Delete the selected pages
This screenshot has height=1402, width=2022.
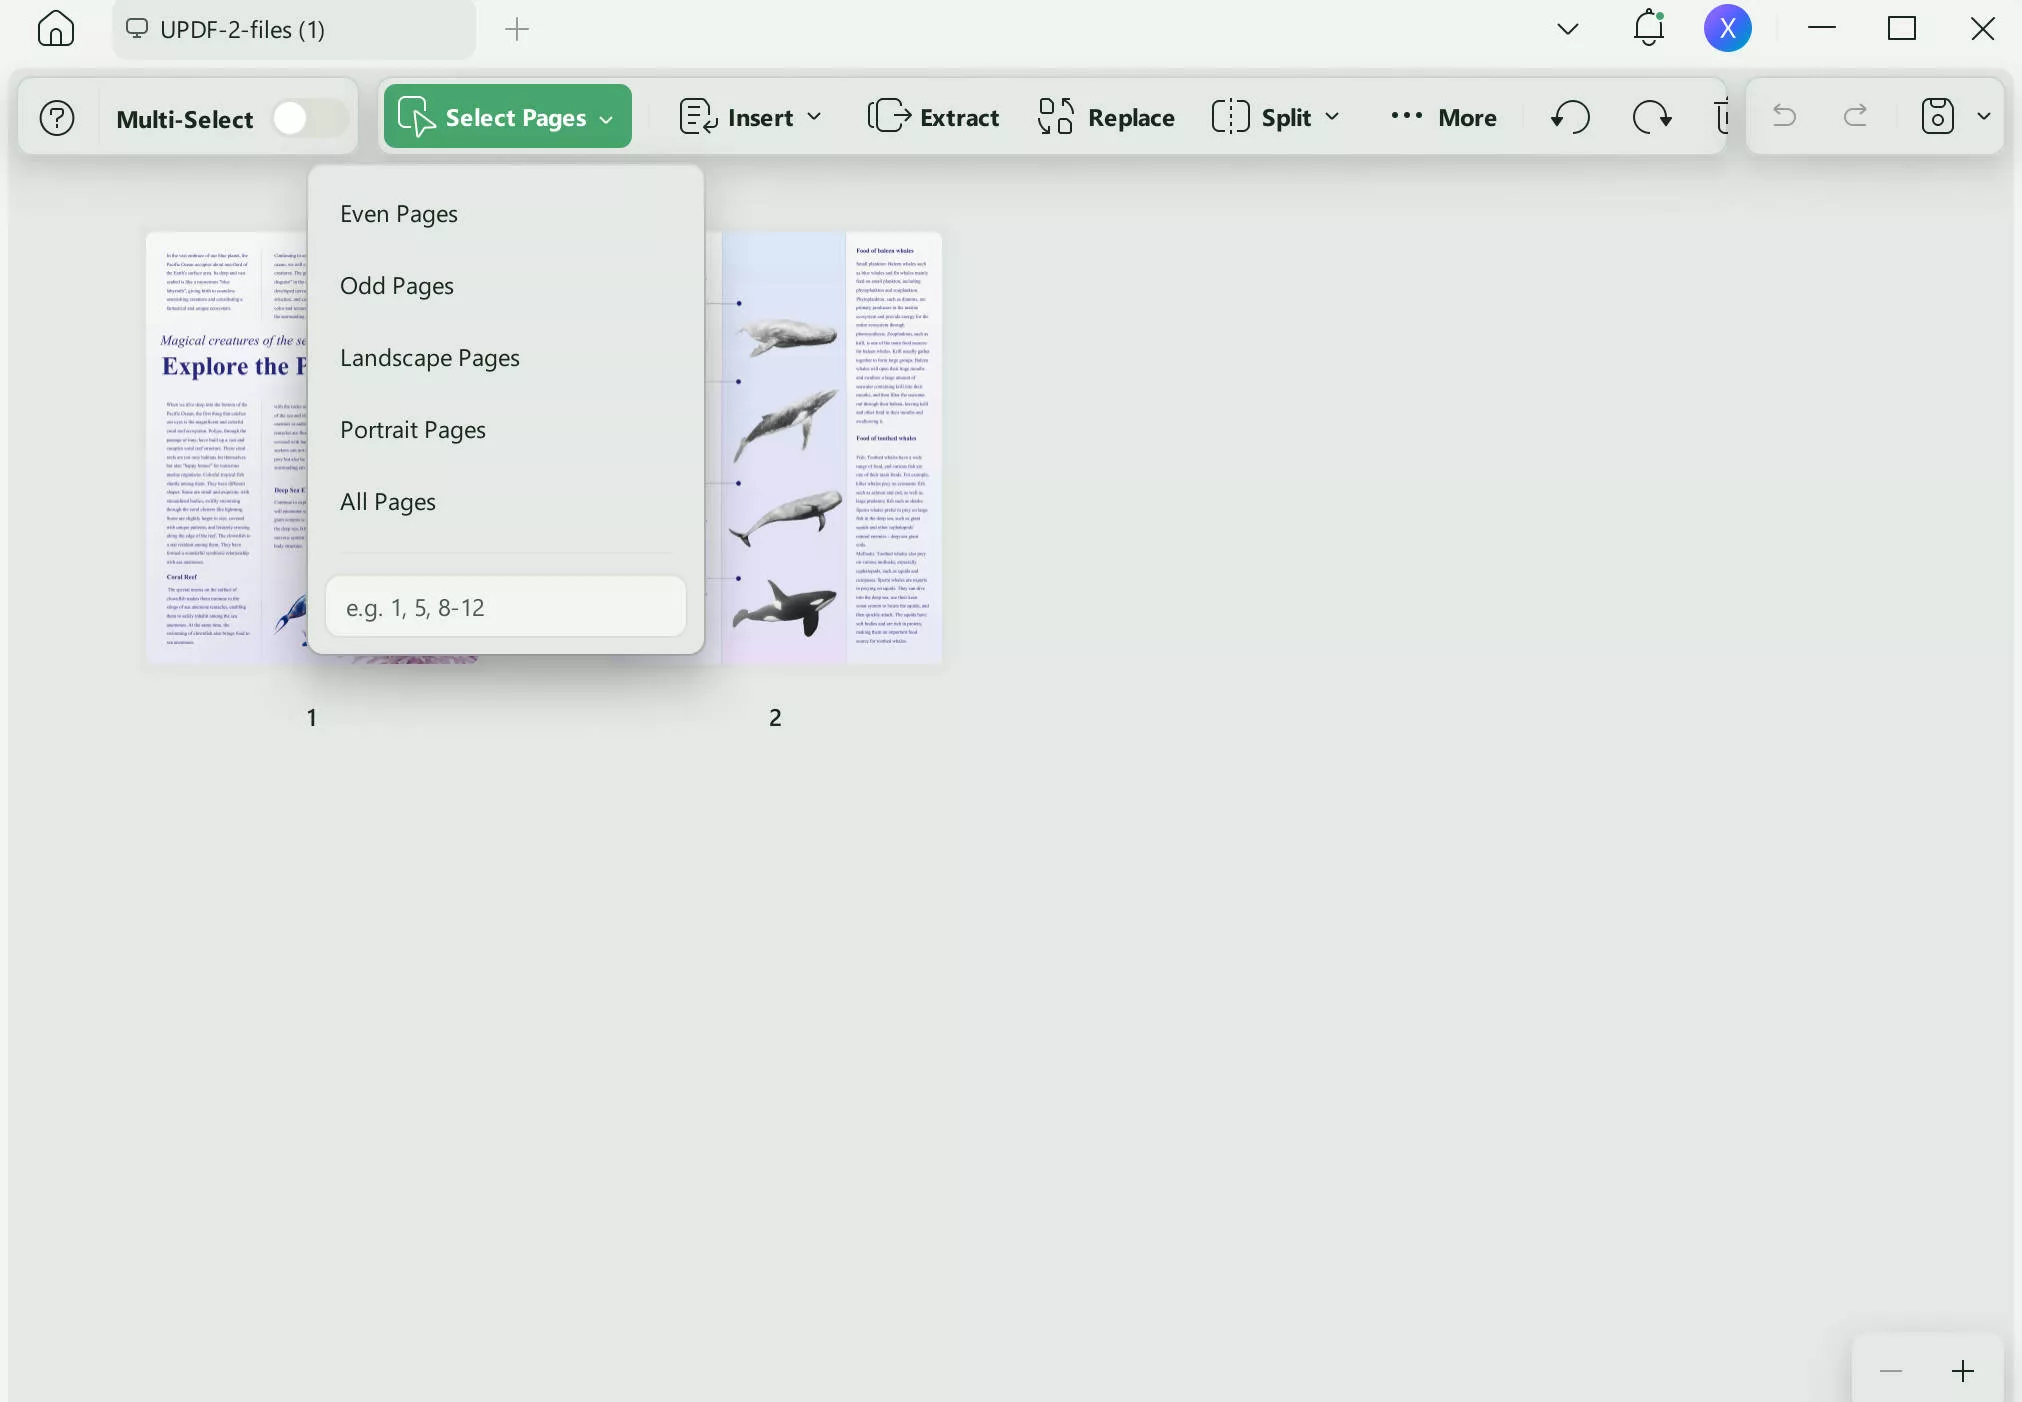[1723, 117]
